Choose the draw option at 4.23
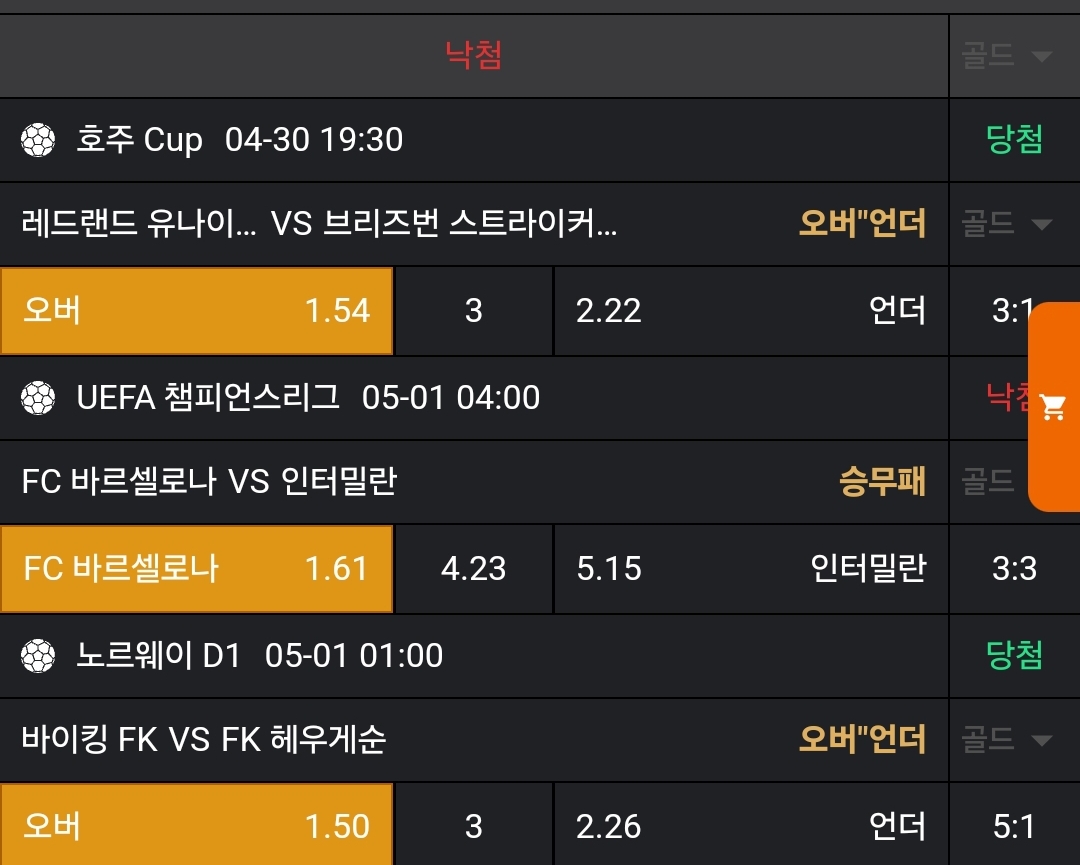The height and width of the screenshot is (865, 1080). (474, 569)
